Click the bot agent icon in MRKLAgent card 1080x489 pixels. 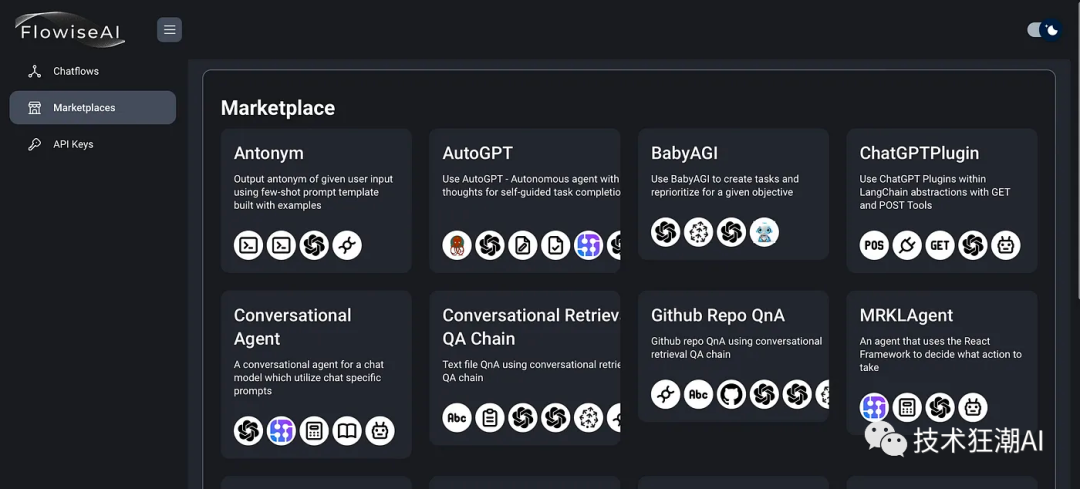pos(973,407)
